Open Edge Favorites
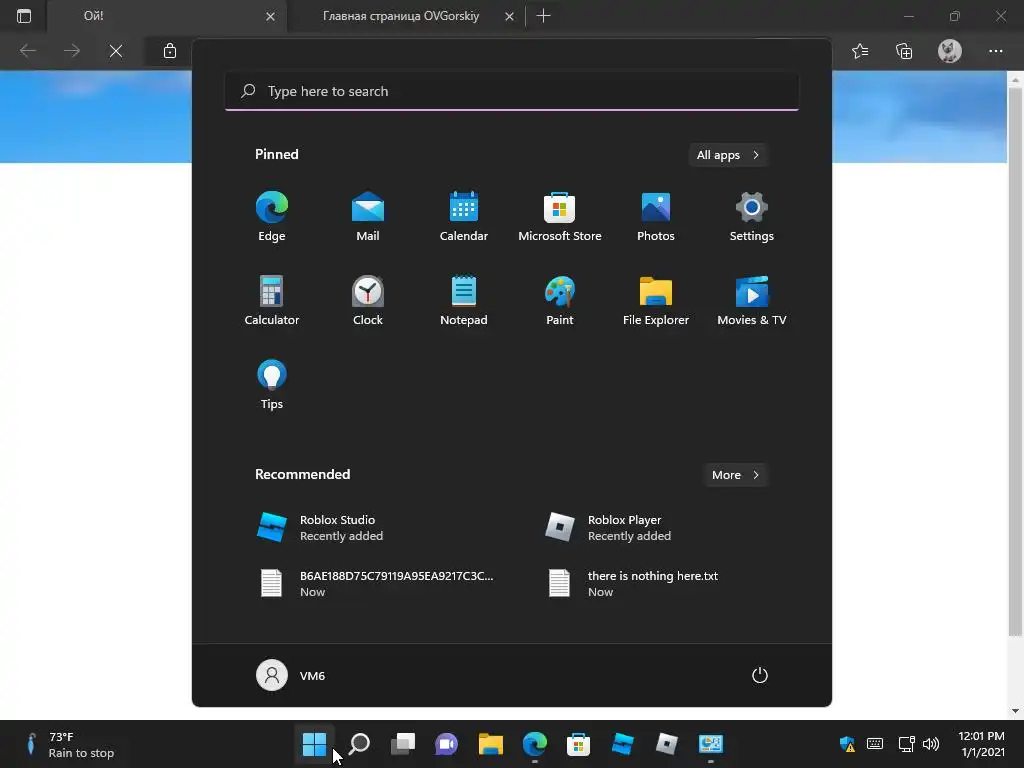Screen dimensions: 1024x768 [x=860, y=51]
